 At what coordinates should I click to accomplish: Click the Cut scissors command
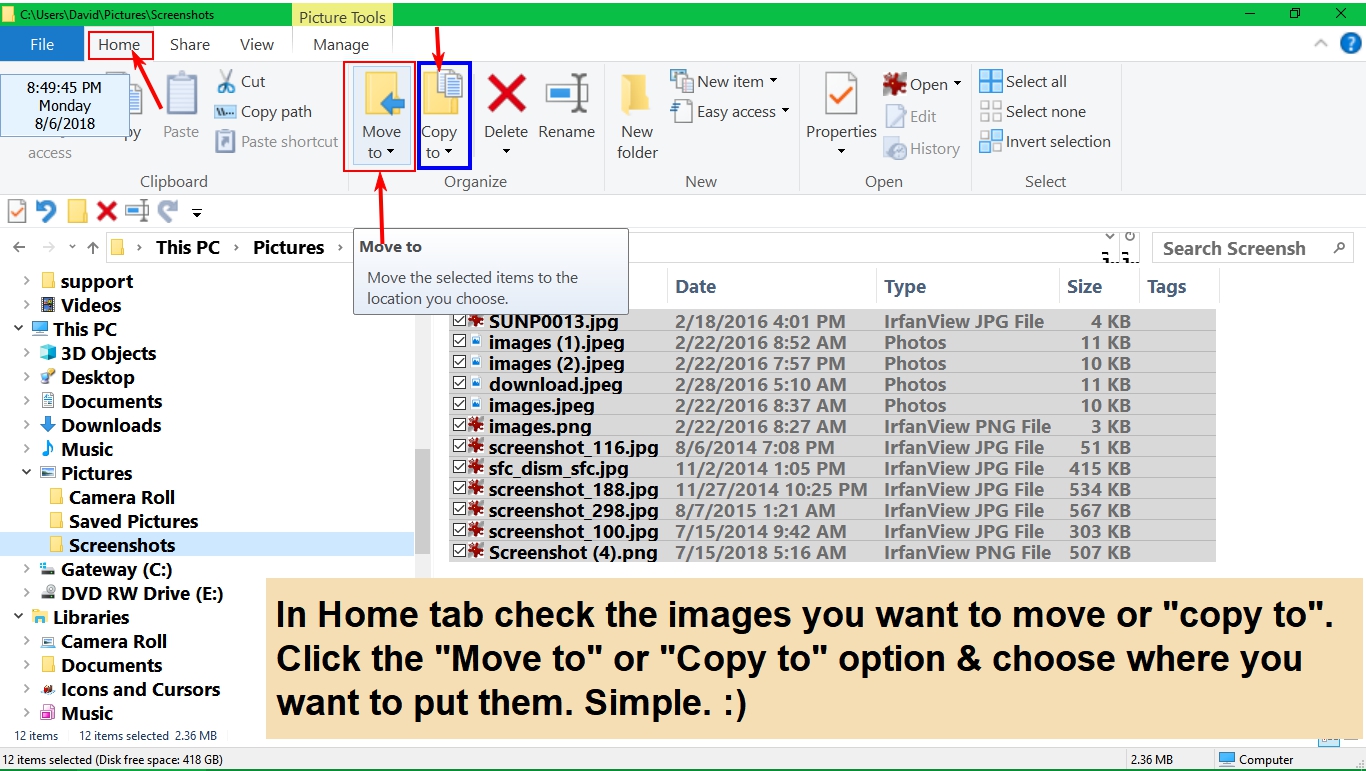[241, 82]
